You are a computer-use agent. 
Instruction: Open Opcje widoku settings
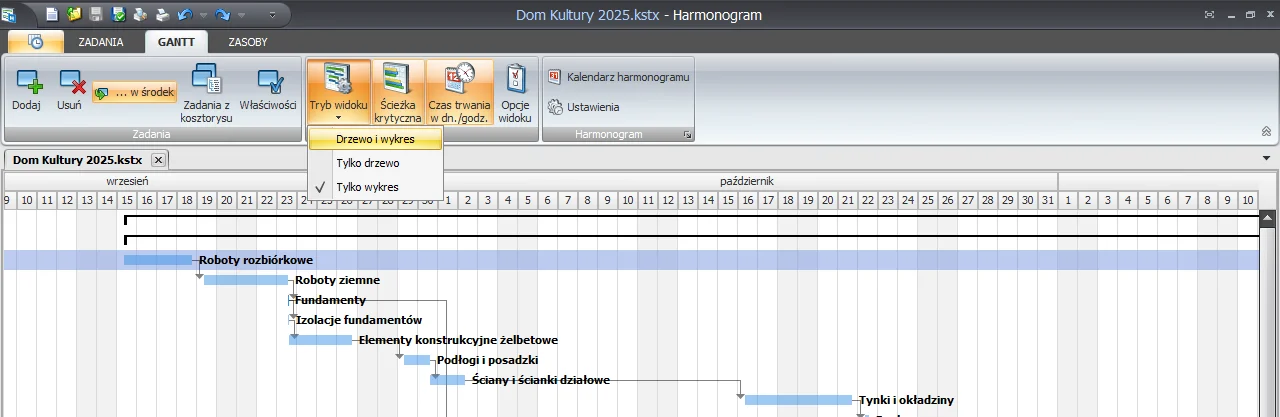(515, 92)
